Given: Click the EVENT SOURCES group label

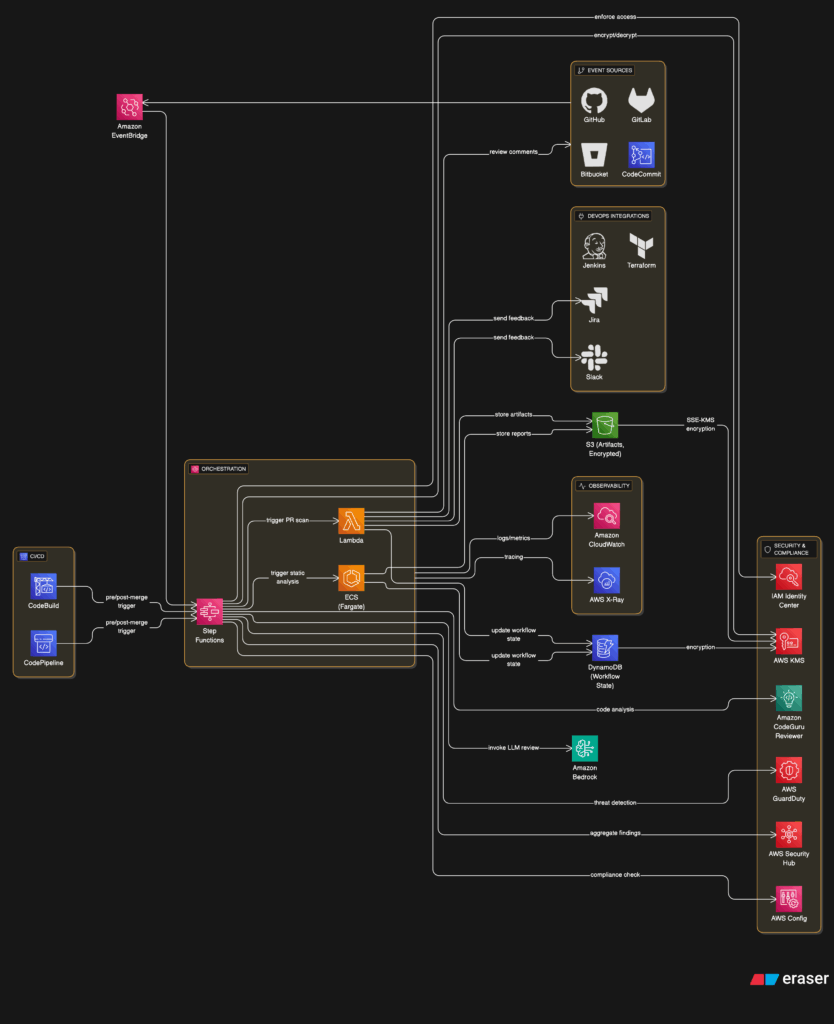Looking at the screenshot, I should point(604,71).
